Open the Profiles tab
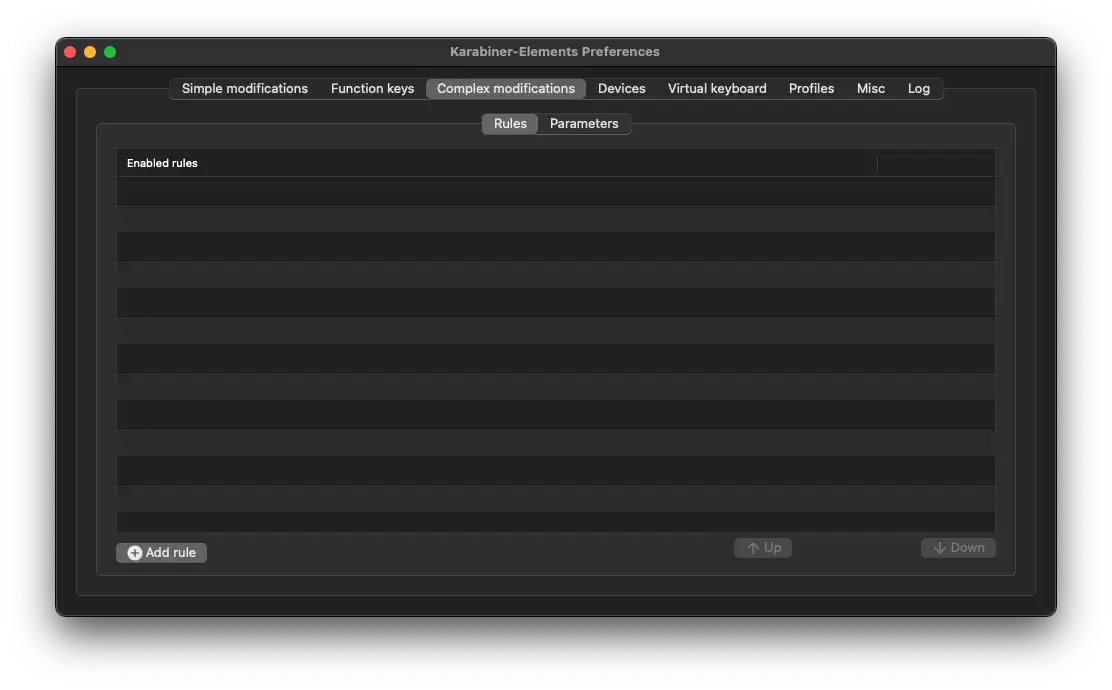1112x690 pixels. click(811, 89)
